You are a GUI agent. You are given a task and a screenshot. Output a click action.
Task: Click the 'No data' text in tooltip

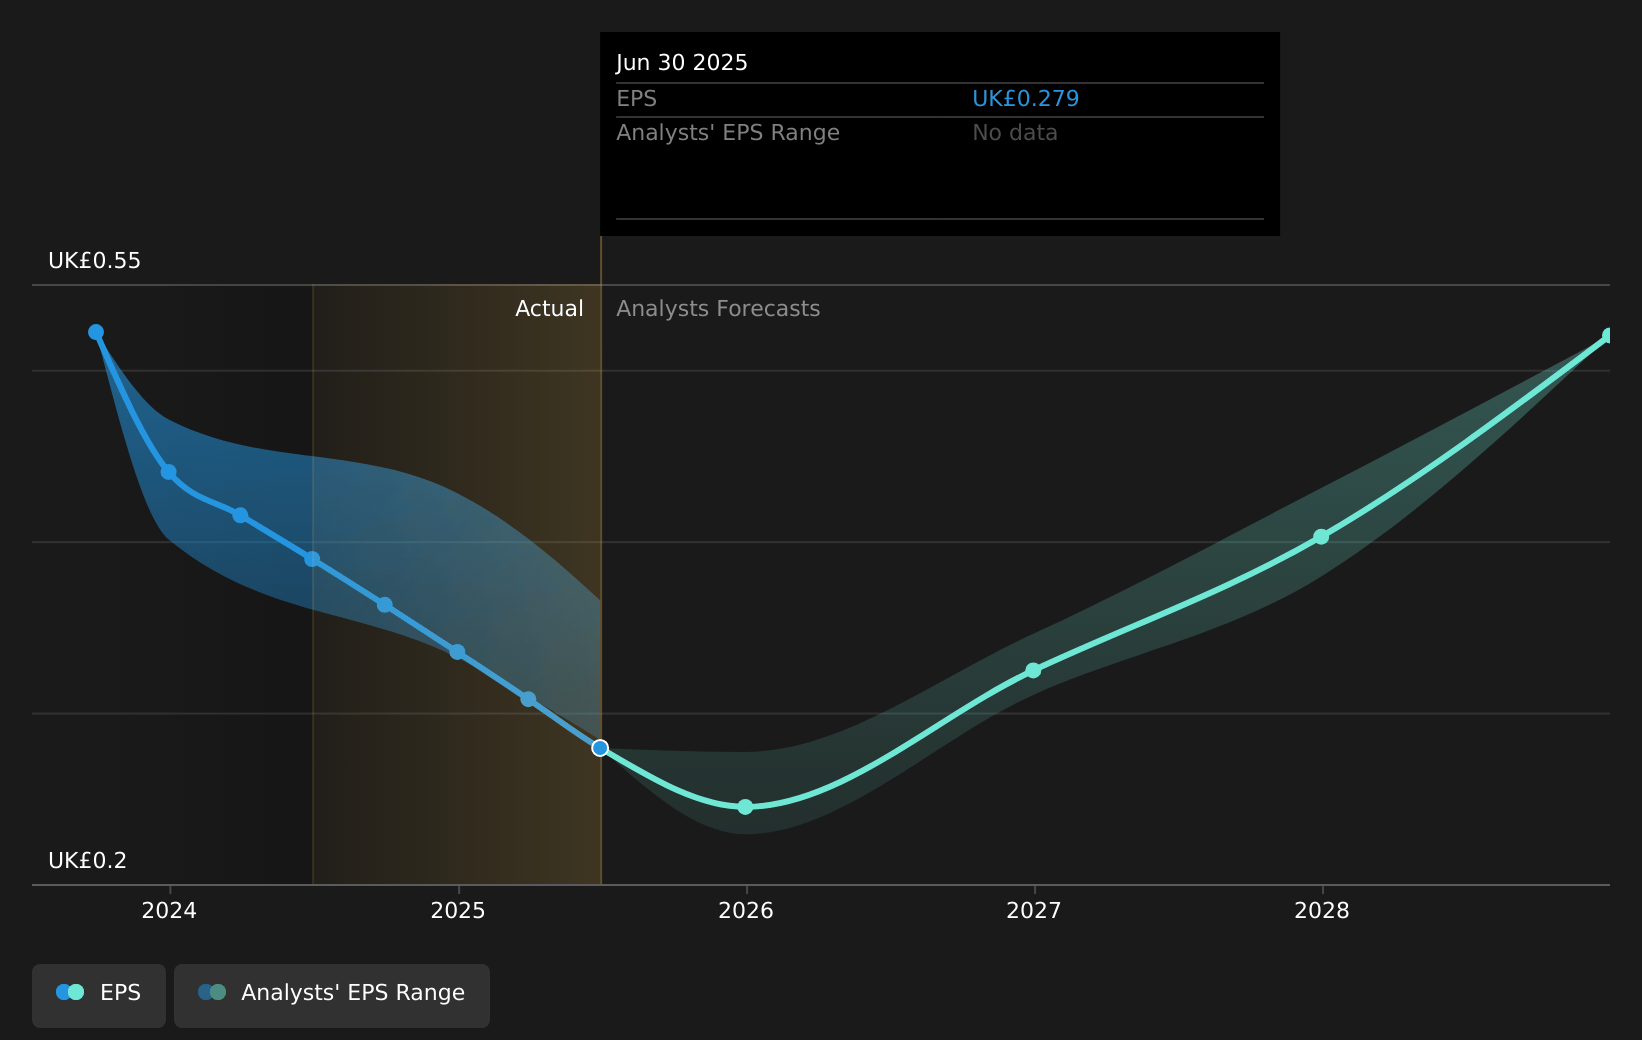click(1014, 133)
